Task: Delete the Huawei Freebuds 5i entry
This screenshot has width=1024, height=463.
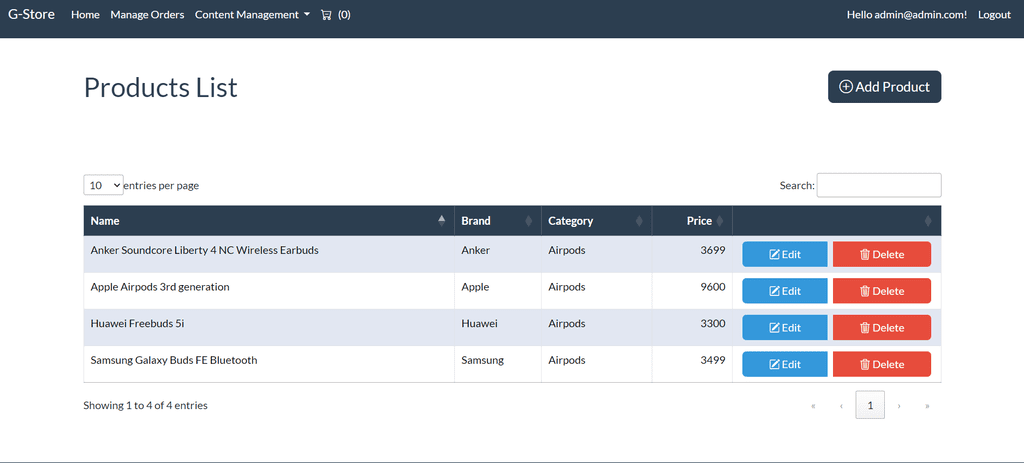Action: (881, 328)
